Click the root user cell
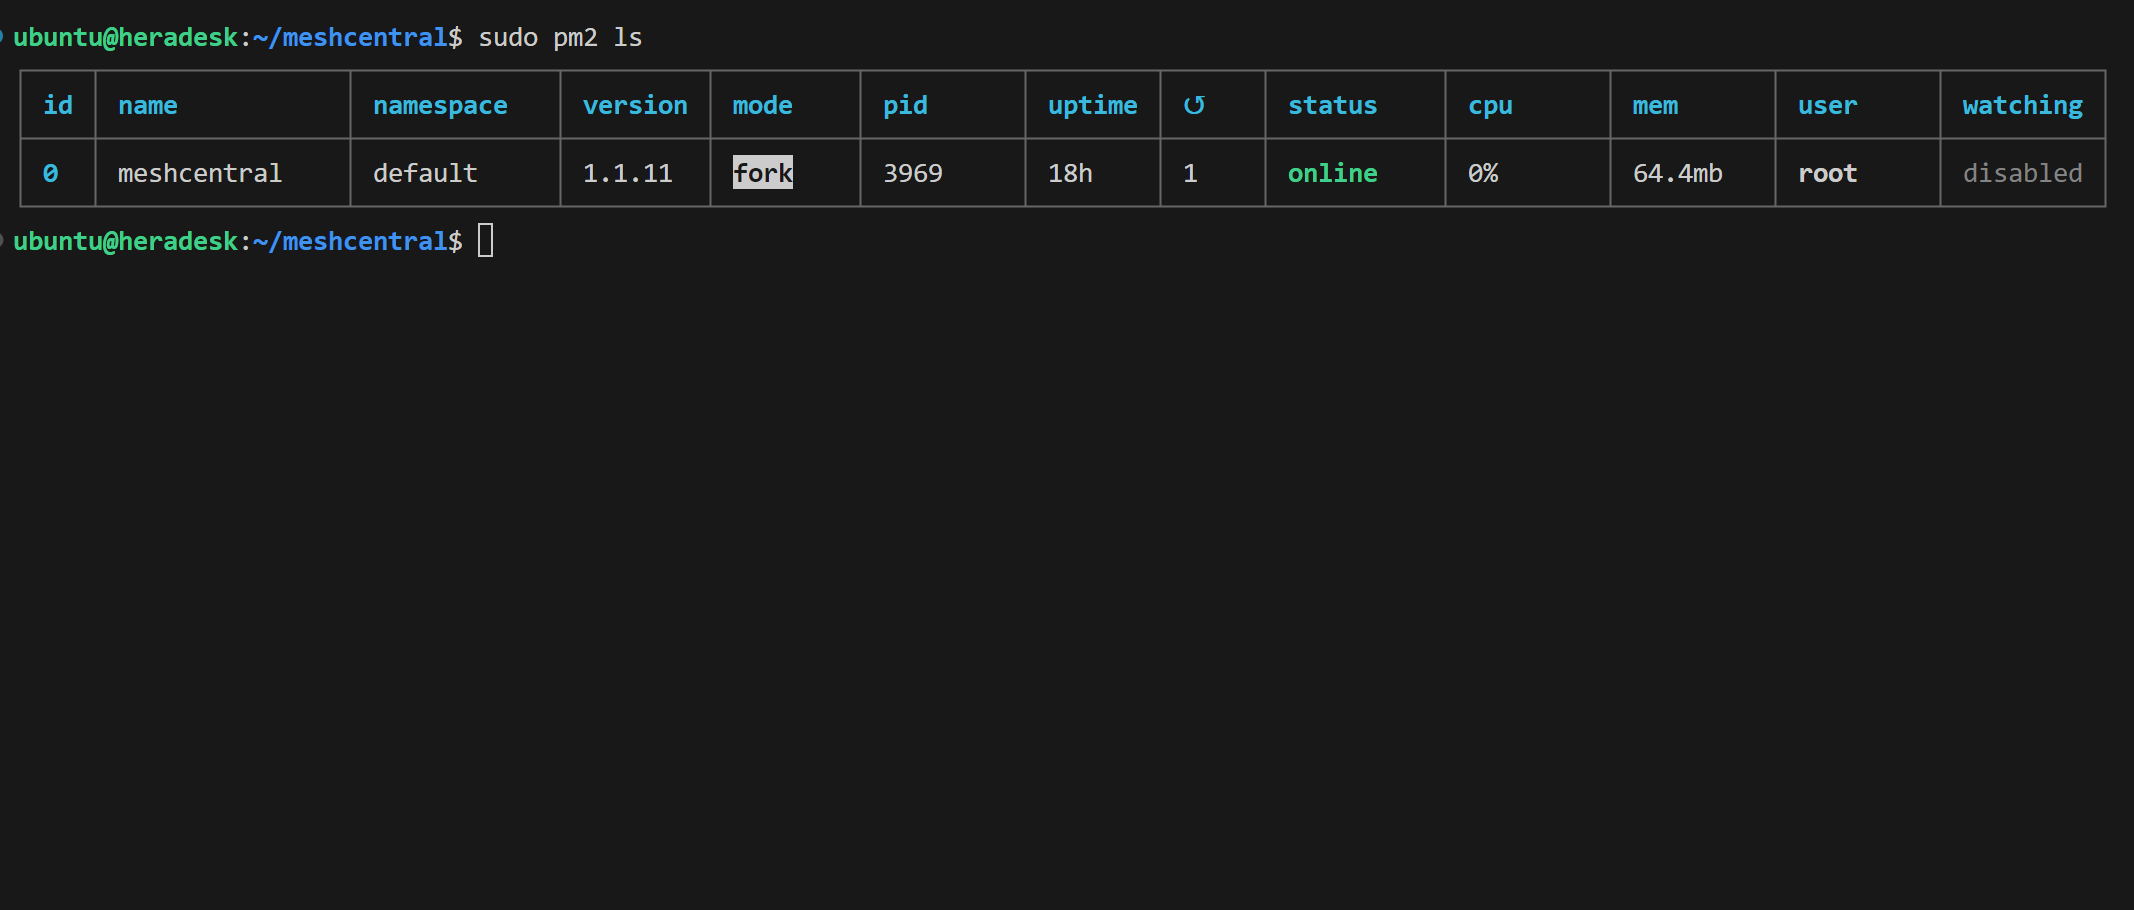Viewport: 2134px width, 910px height. 1827,172
